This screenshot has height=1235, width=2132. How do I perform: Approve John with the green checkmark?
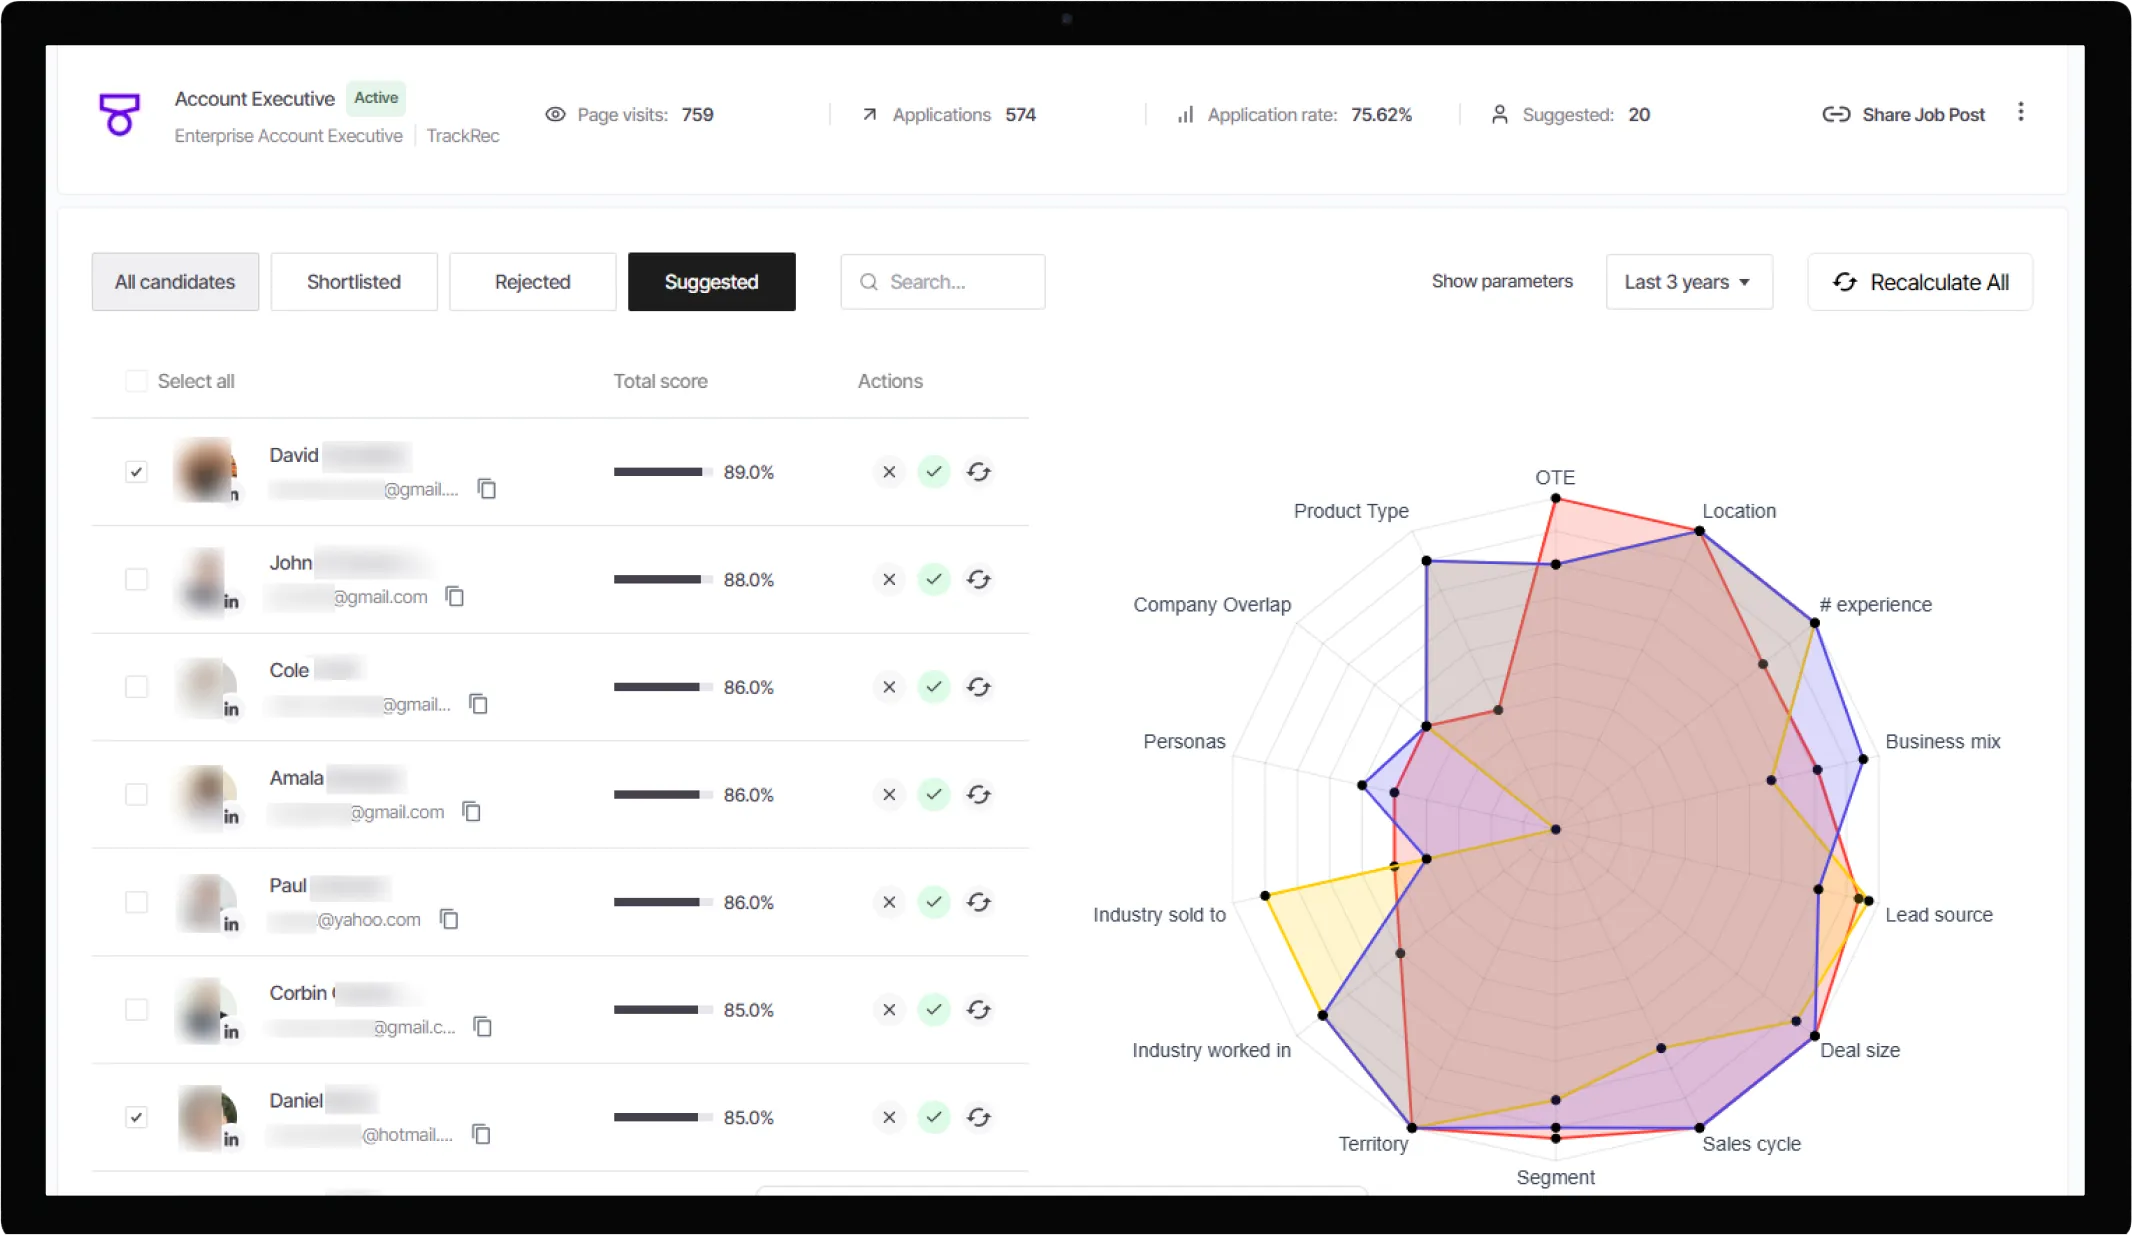coord(933,580)
